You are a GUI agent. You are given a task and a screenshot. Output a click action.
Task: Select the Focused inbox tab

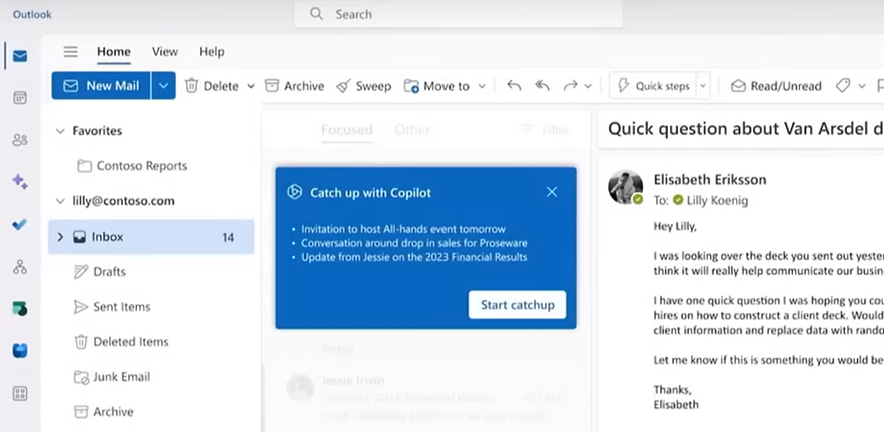click(x=347, y=130)
